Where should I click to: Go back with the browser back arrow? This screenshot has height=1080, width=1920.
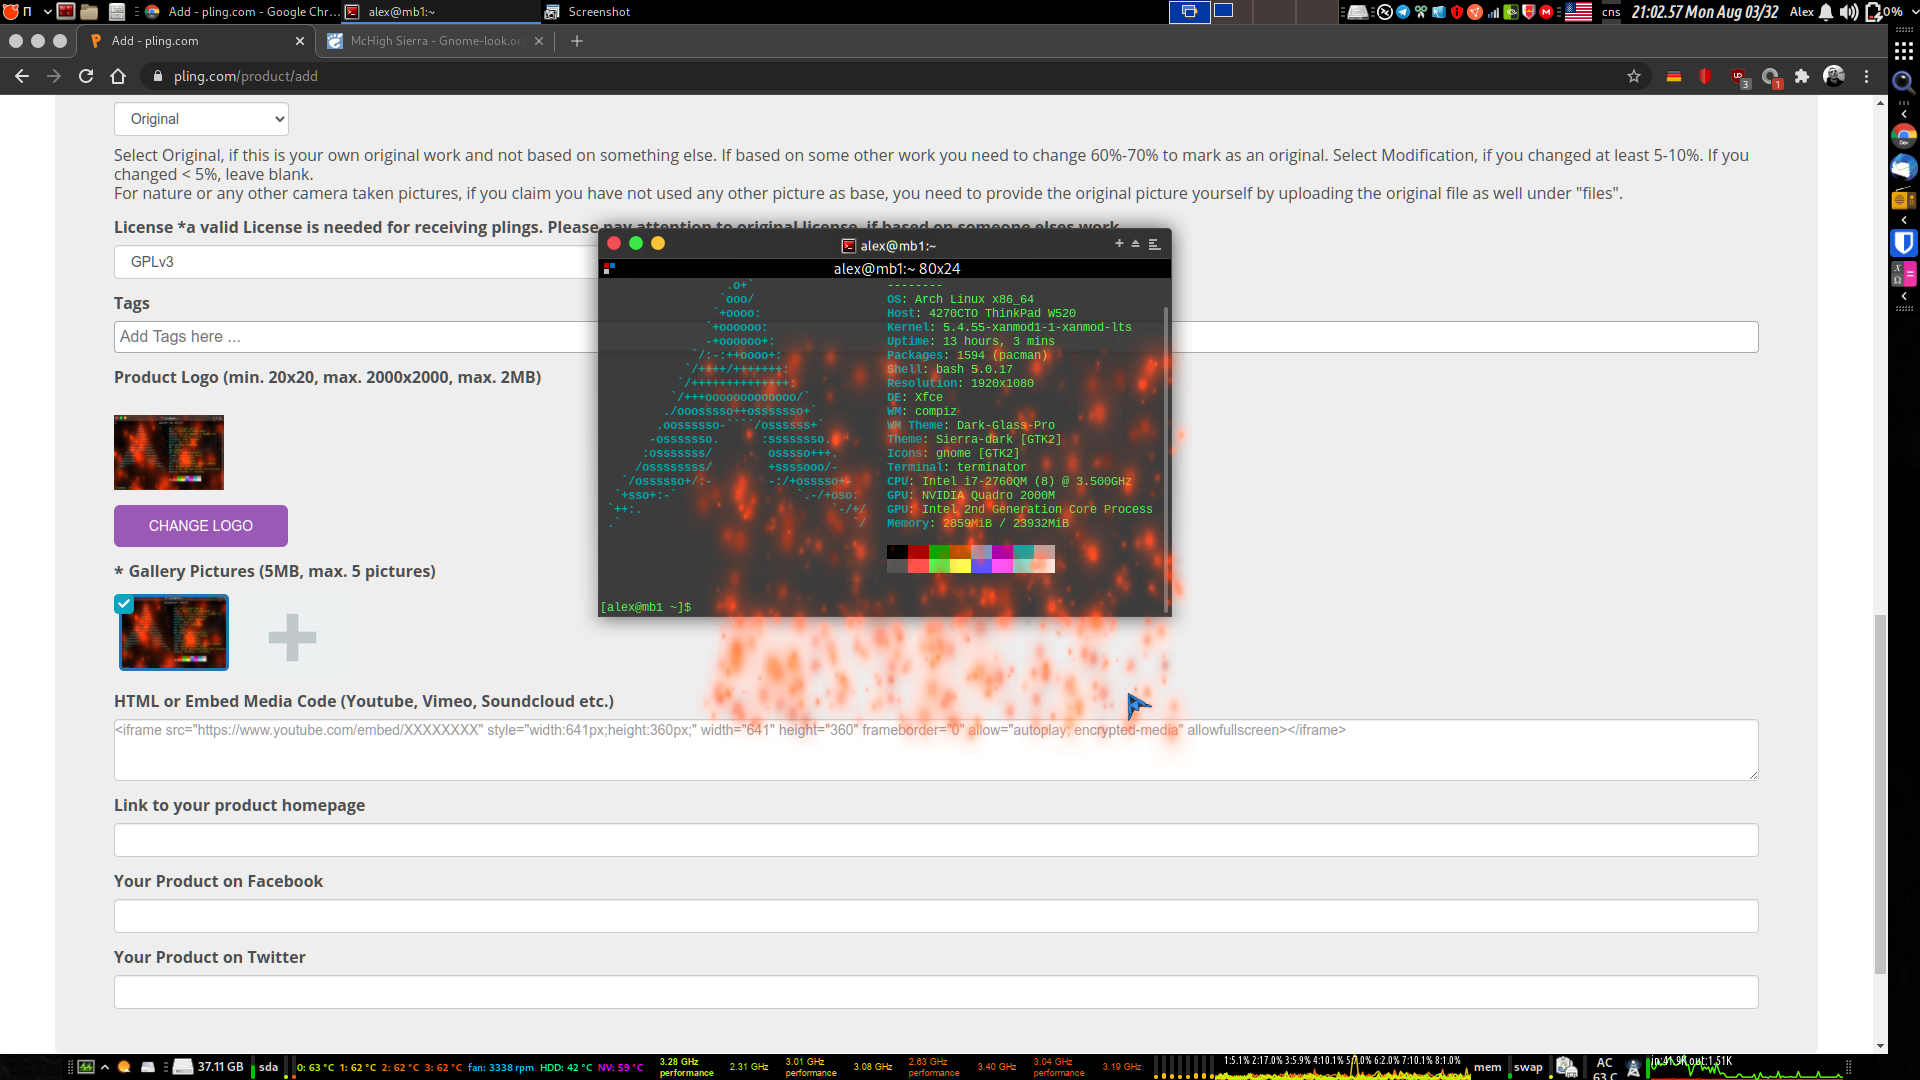click(x=22, y=76)
